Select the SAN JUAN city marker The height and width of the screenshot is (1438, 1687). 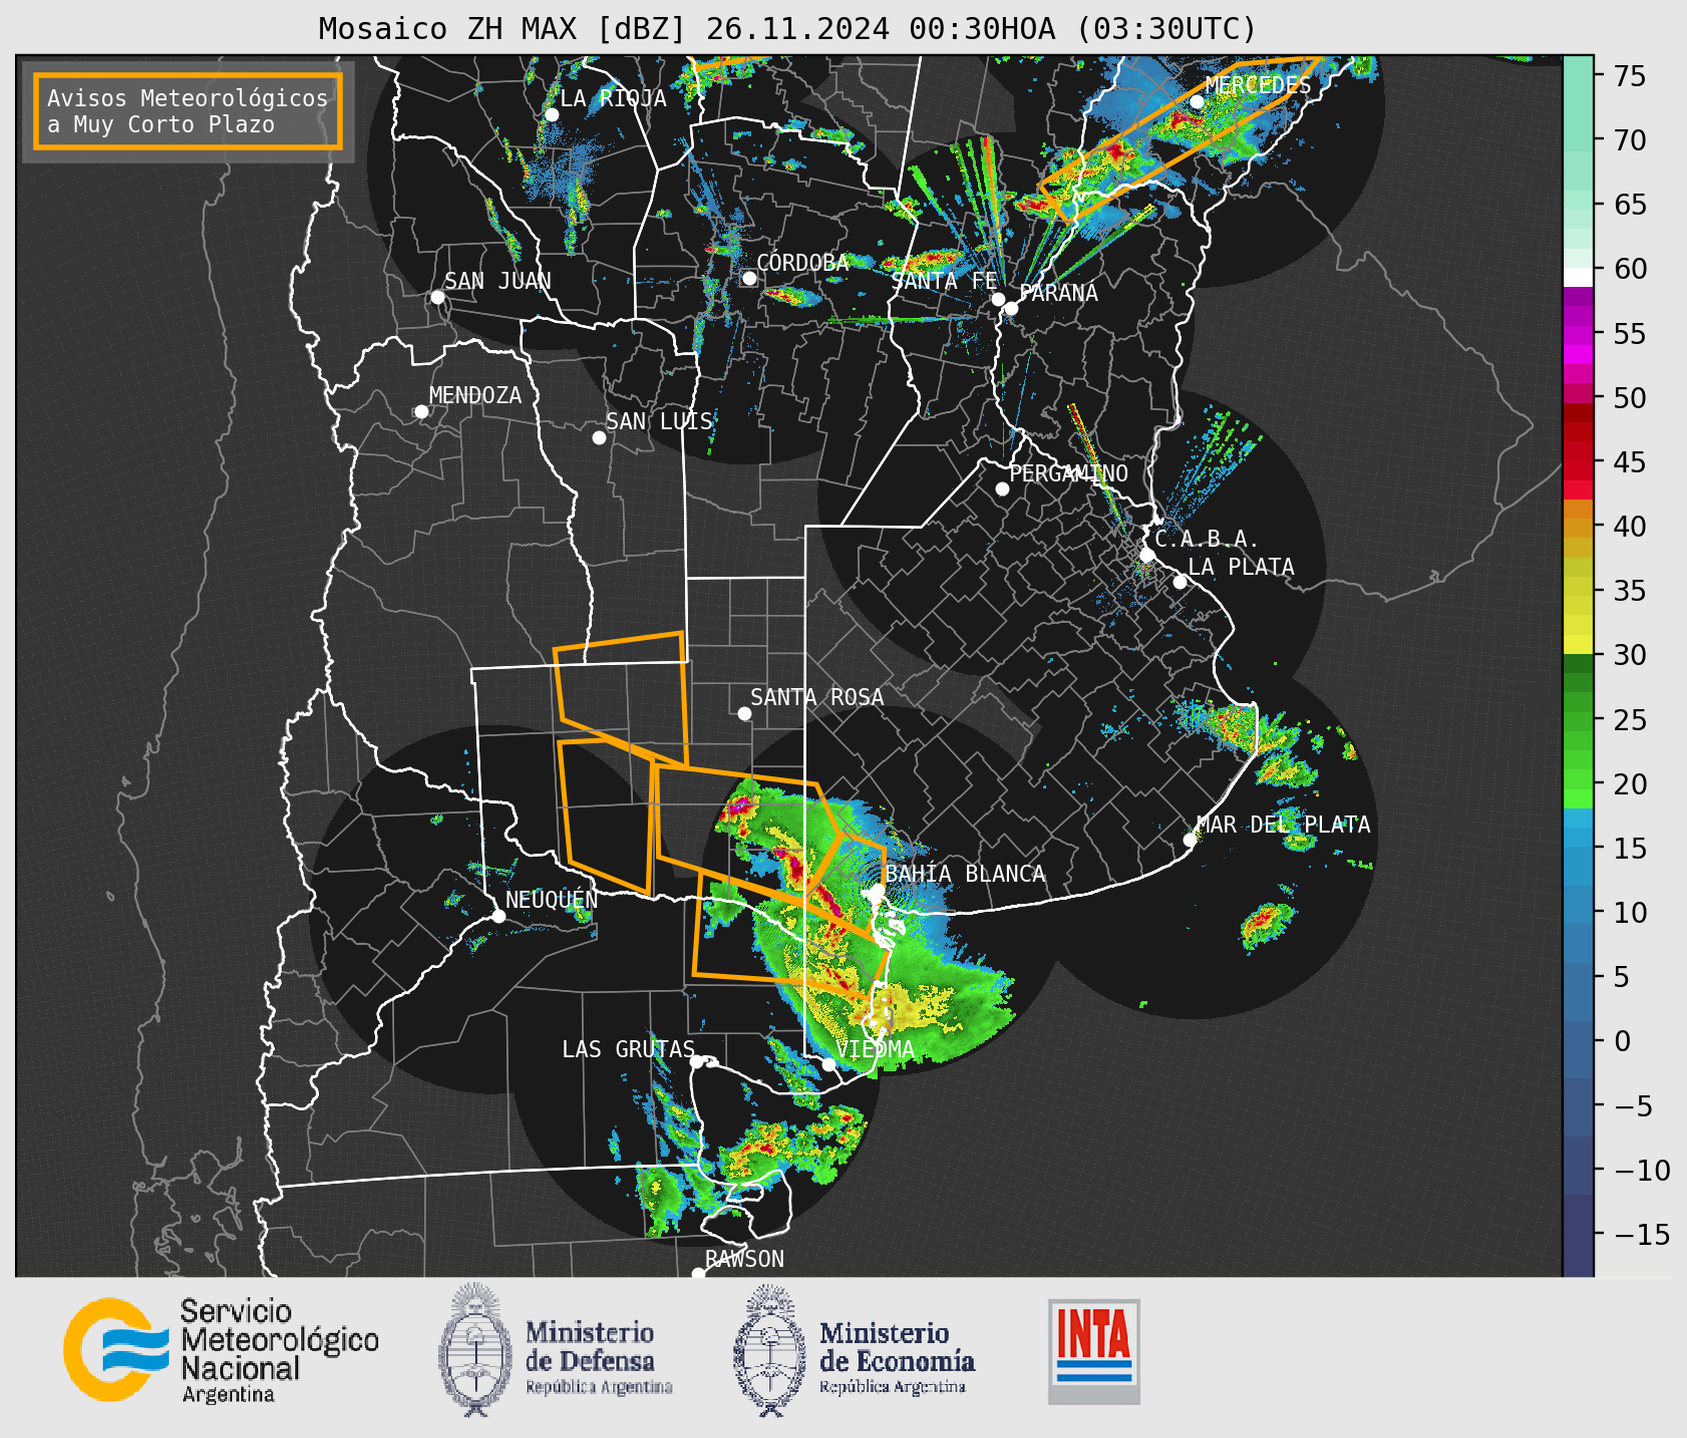[x=437, y=297]
